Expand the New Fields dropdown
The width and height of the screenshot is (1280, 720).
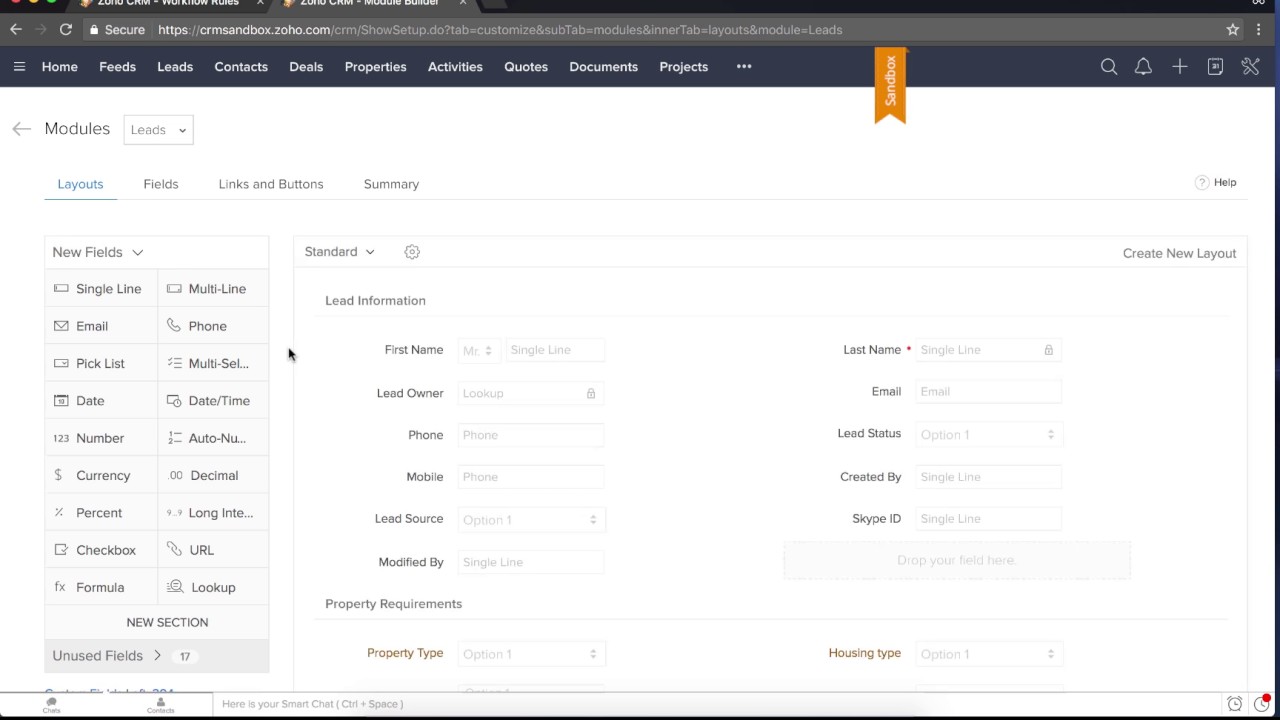pos(98,253)
